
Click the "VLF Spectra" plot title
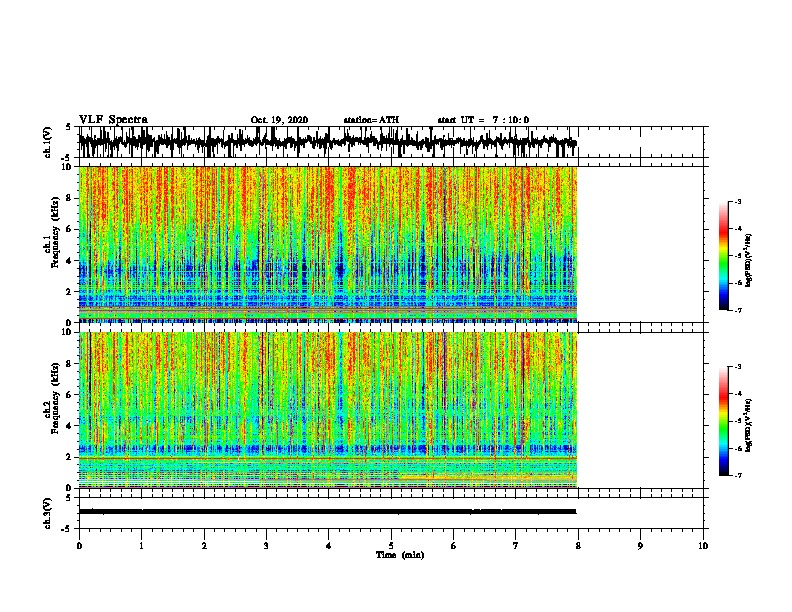pyautogui.click(x=113, y=120)
